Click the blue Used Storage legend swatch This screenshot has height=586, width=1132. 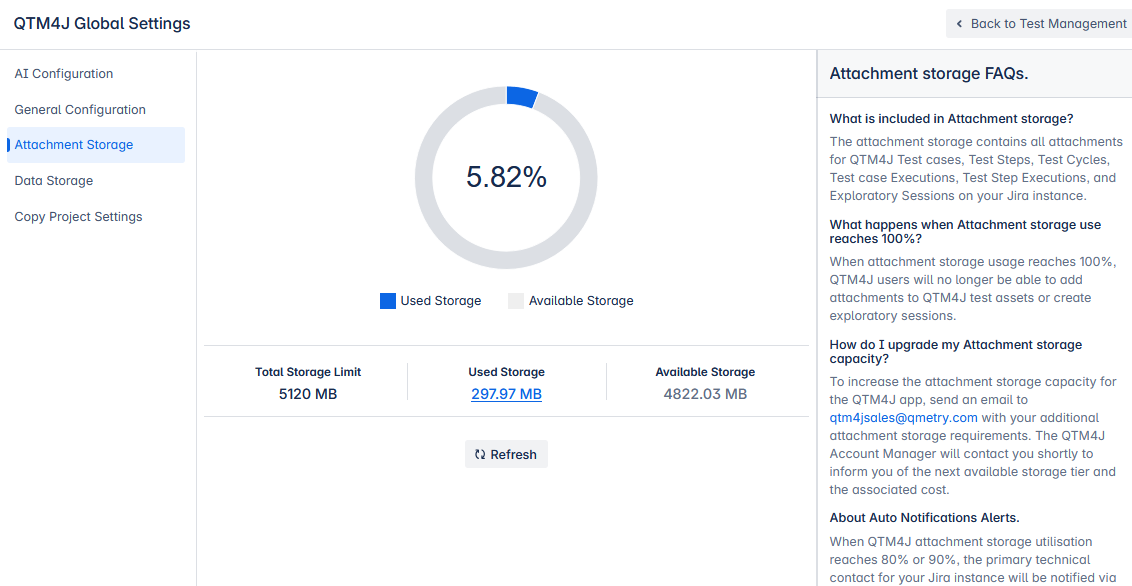(388, 301)
